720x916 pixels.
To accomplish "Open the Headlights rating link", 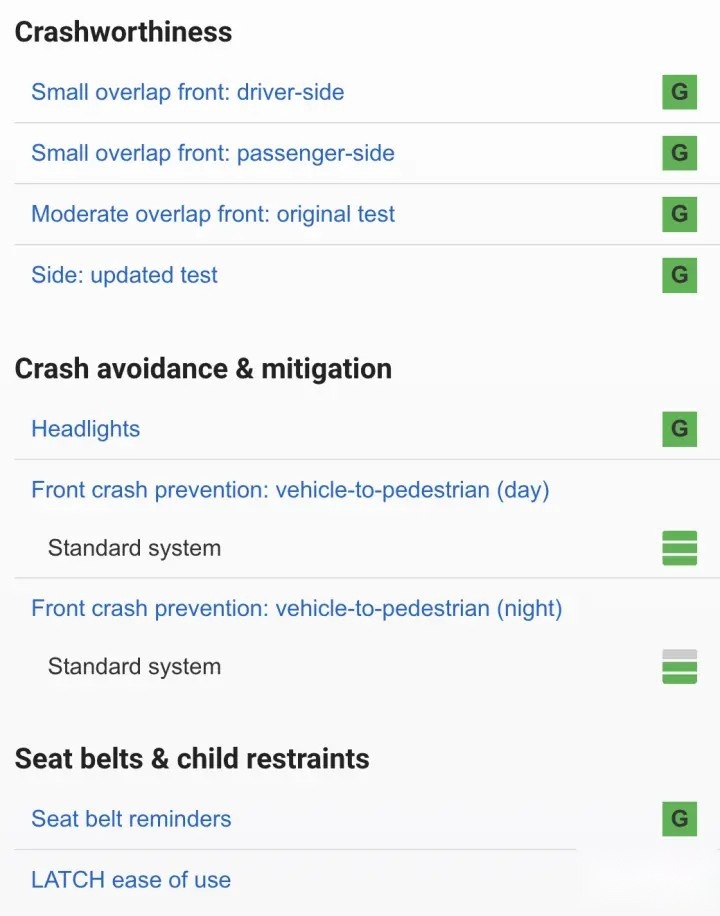I will coord(85,429).
